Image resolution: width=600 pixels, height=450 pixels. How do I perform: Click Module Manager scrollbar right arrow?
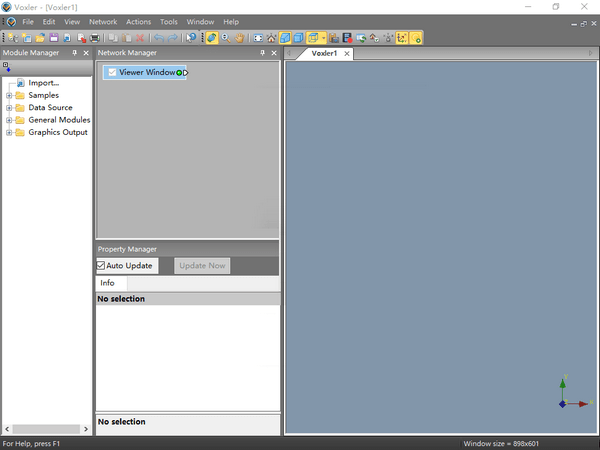pyautogui.click(x=86, y=429)
